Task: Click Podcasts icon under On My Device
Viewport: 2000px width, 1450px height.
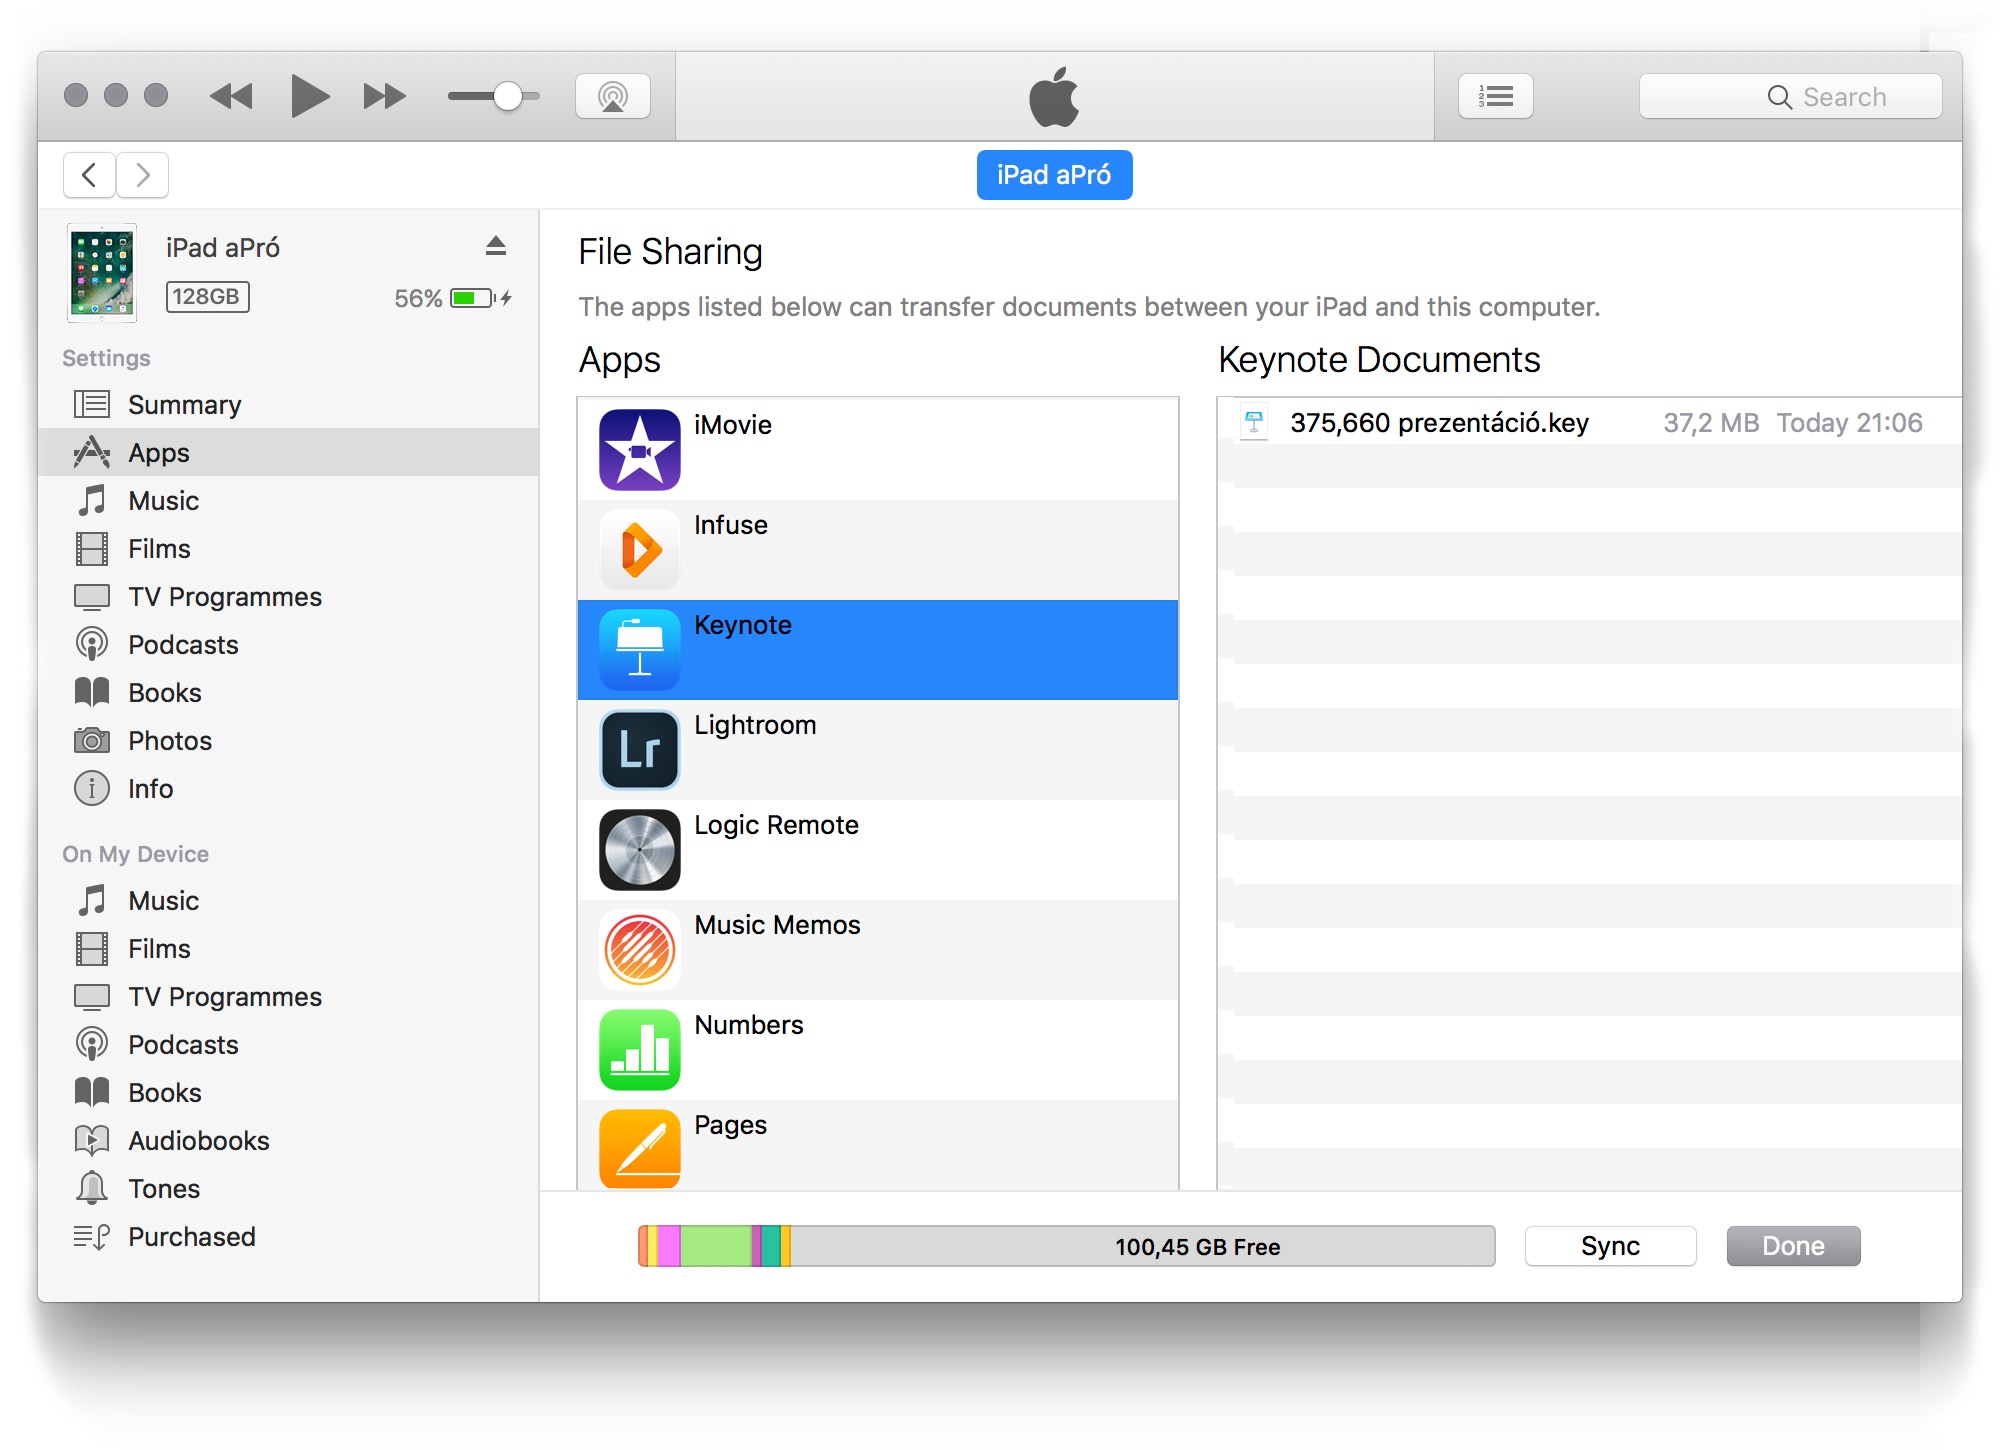Action: pos(92,1044)
